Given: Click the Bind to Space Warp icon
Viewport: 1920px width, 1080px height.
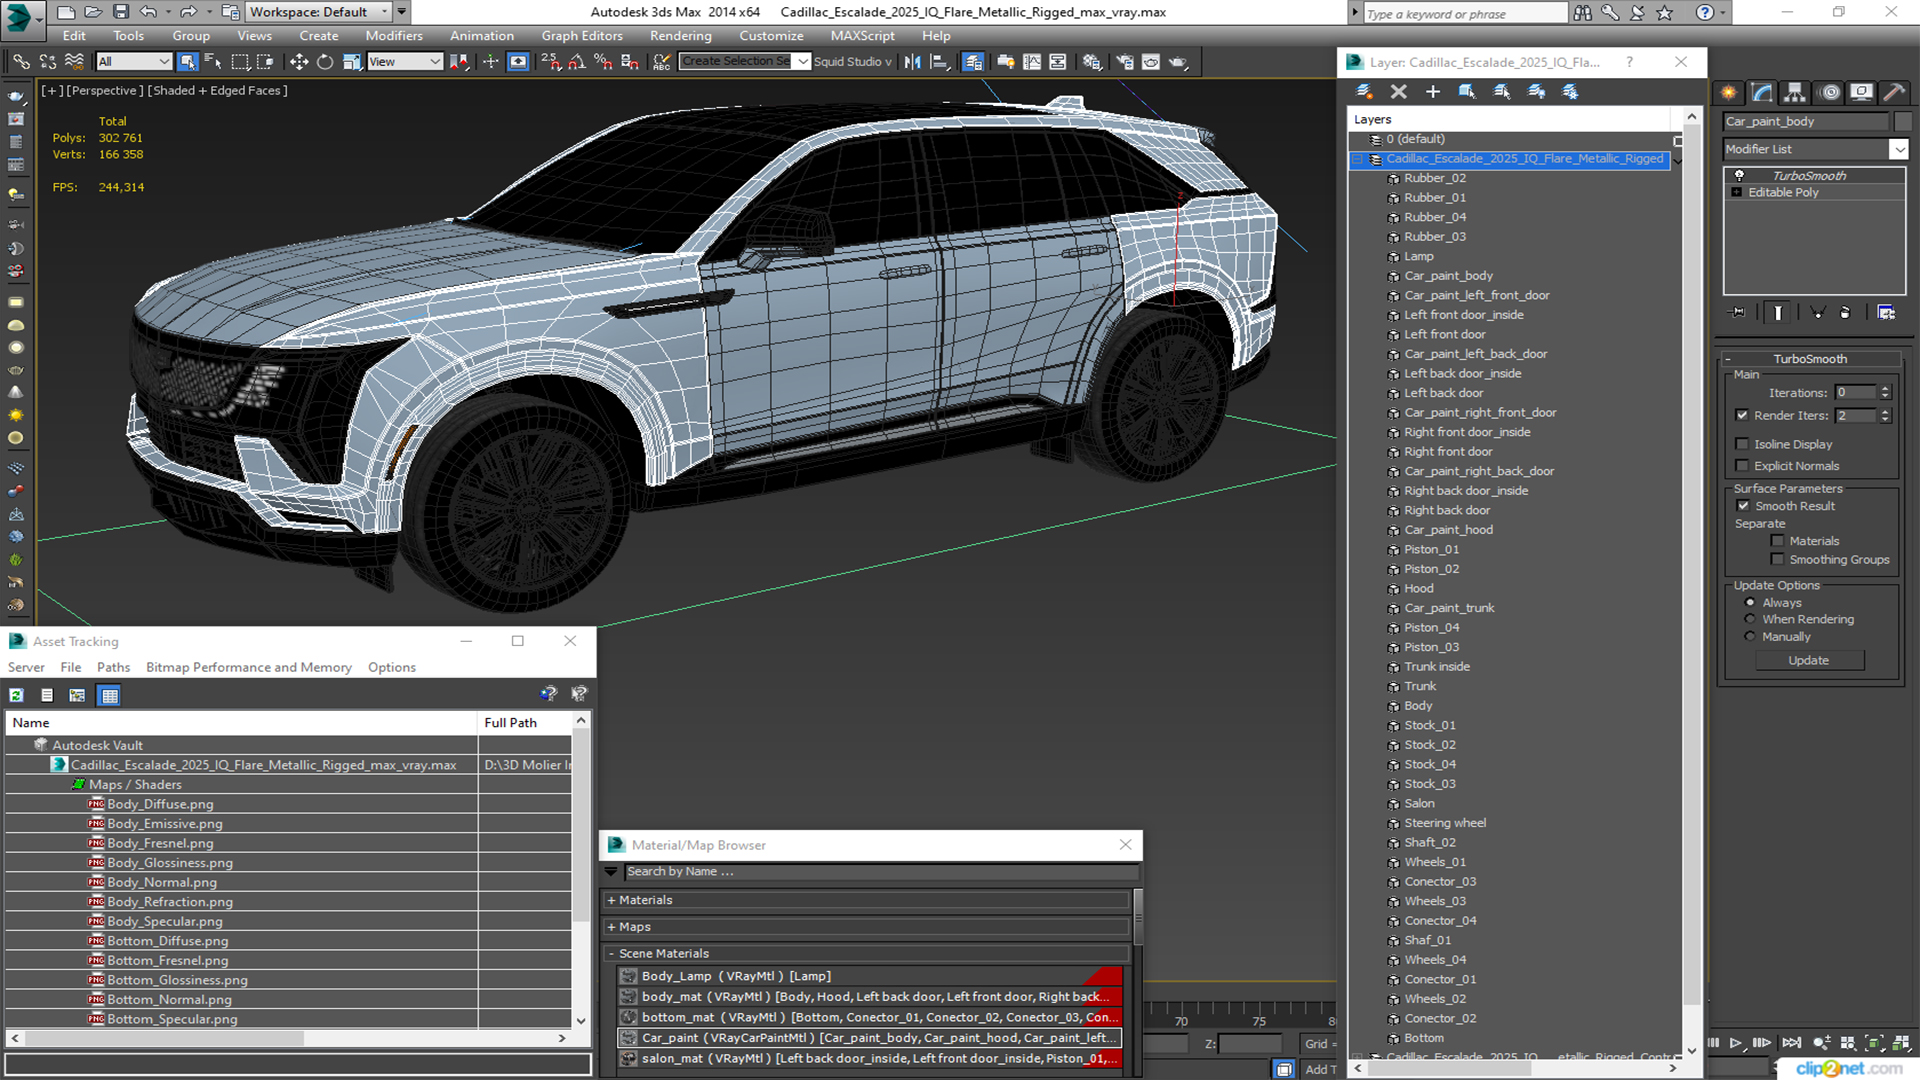Looking at the screenshot, I should (74, 62).
